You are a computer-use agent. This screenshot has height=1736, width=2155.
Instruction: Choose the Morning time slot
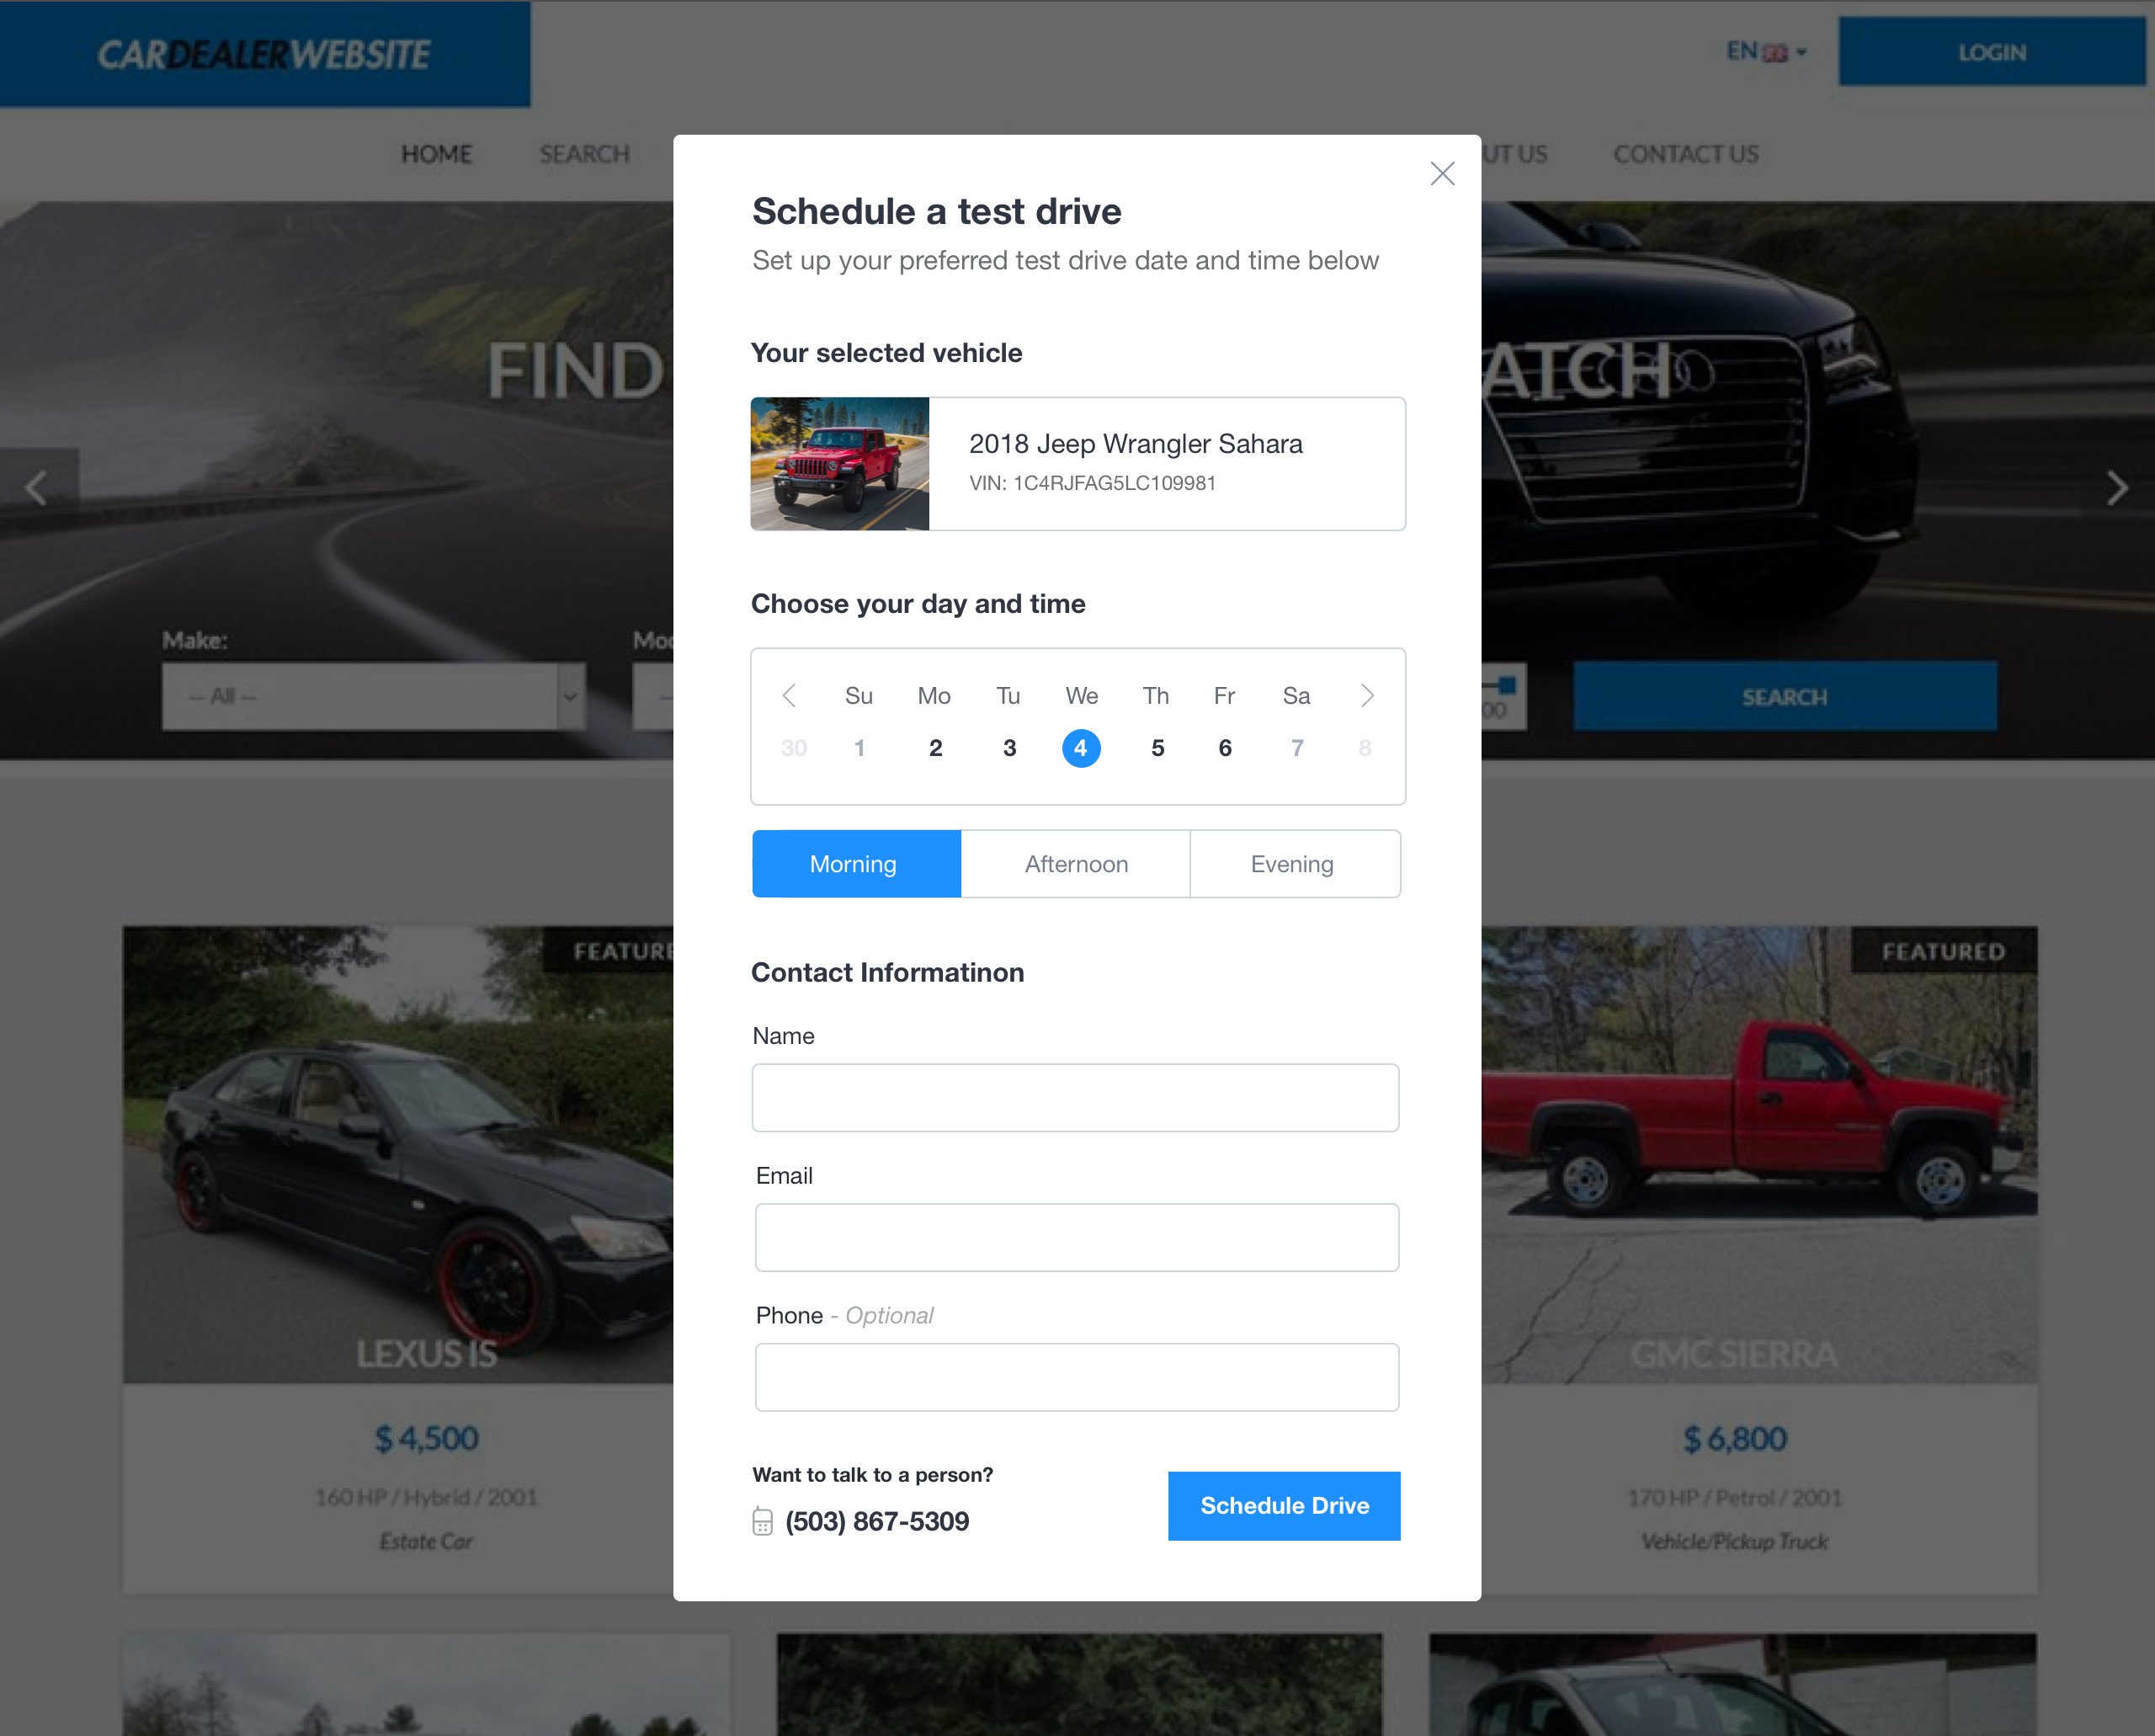tap(856, 864)
